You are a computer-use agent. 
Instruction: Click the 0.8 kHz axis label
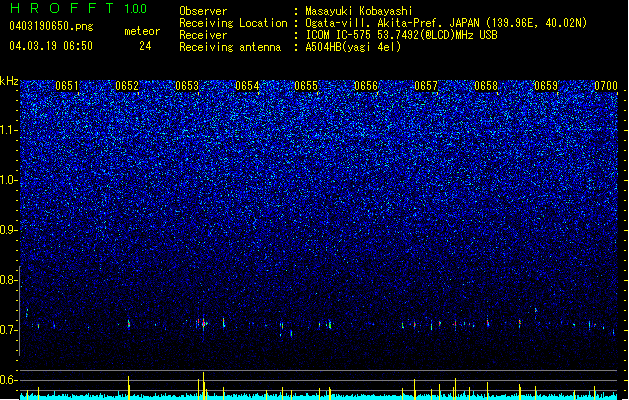(8, 280)
